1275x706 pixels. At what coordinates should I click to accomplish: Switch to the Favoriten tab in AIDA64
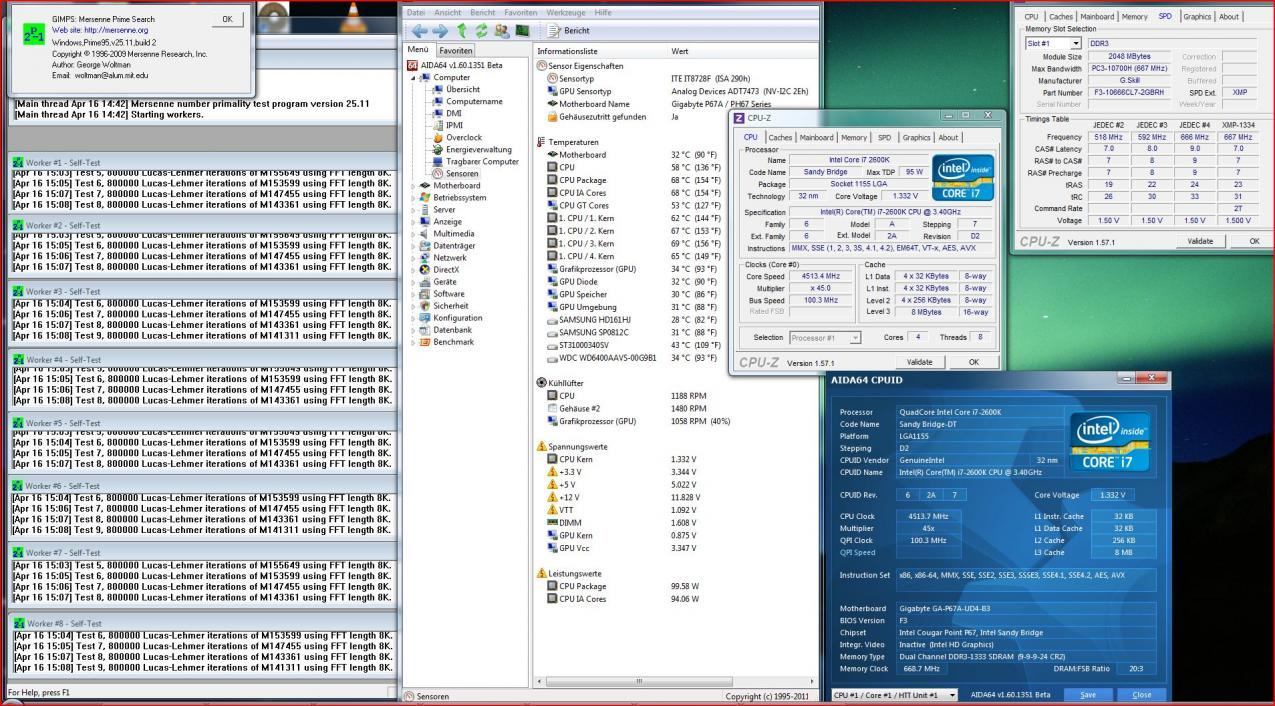(456, 50)
